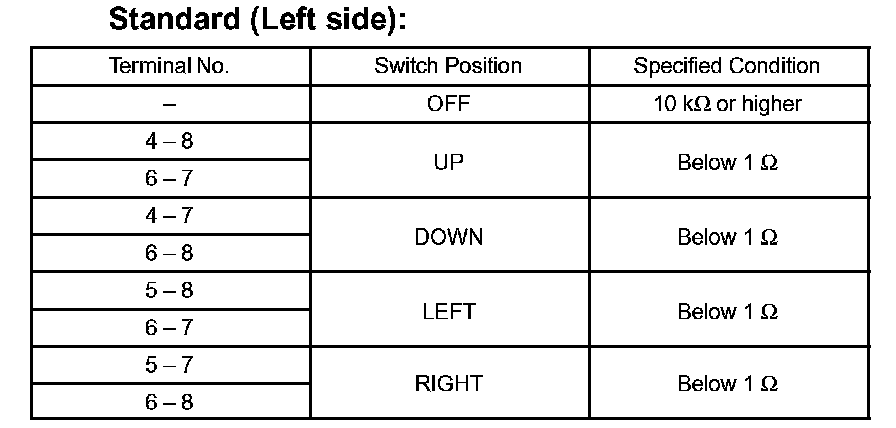Click "Below 1 Ω" in the LEFT row

(727, 310)
